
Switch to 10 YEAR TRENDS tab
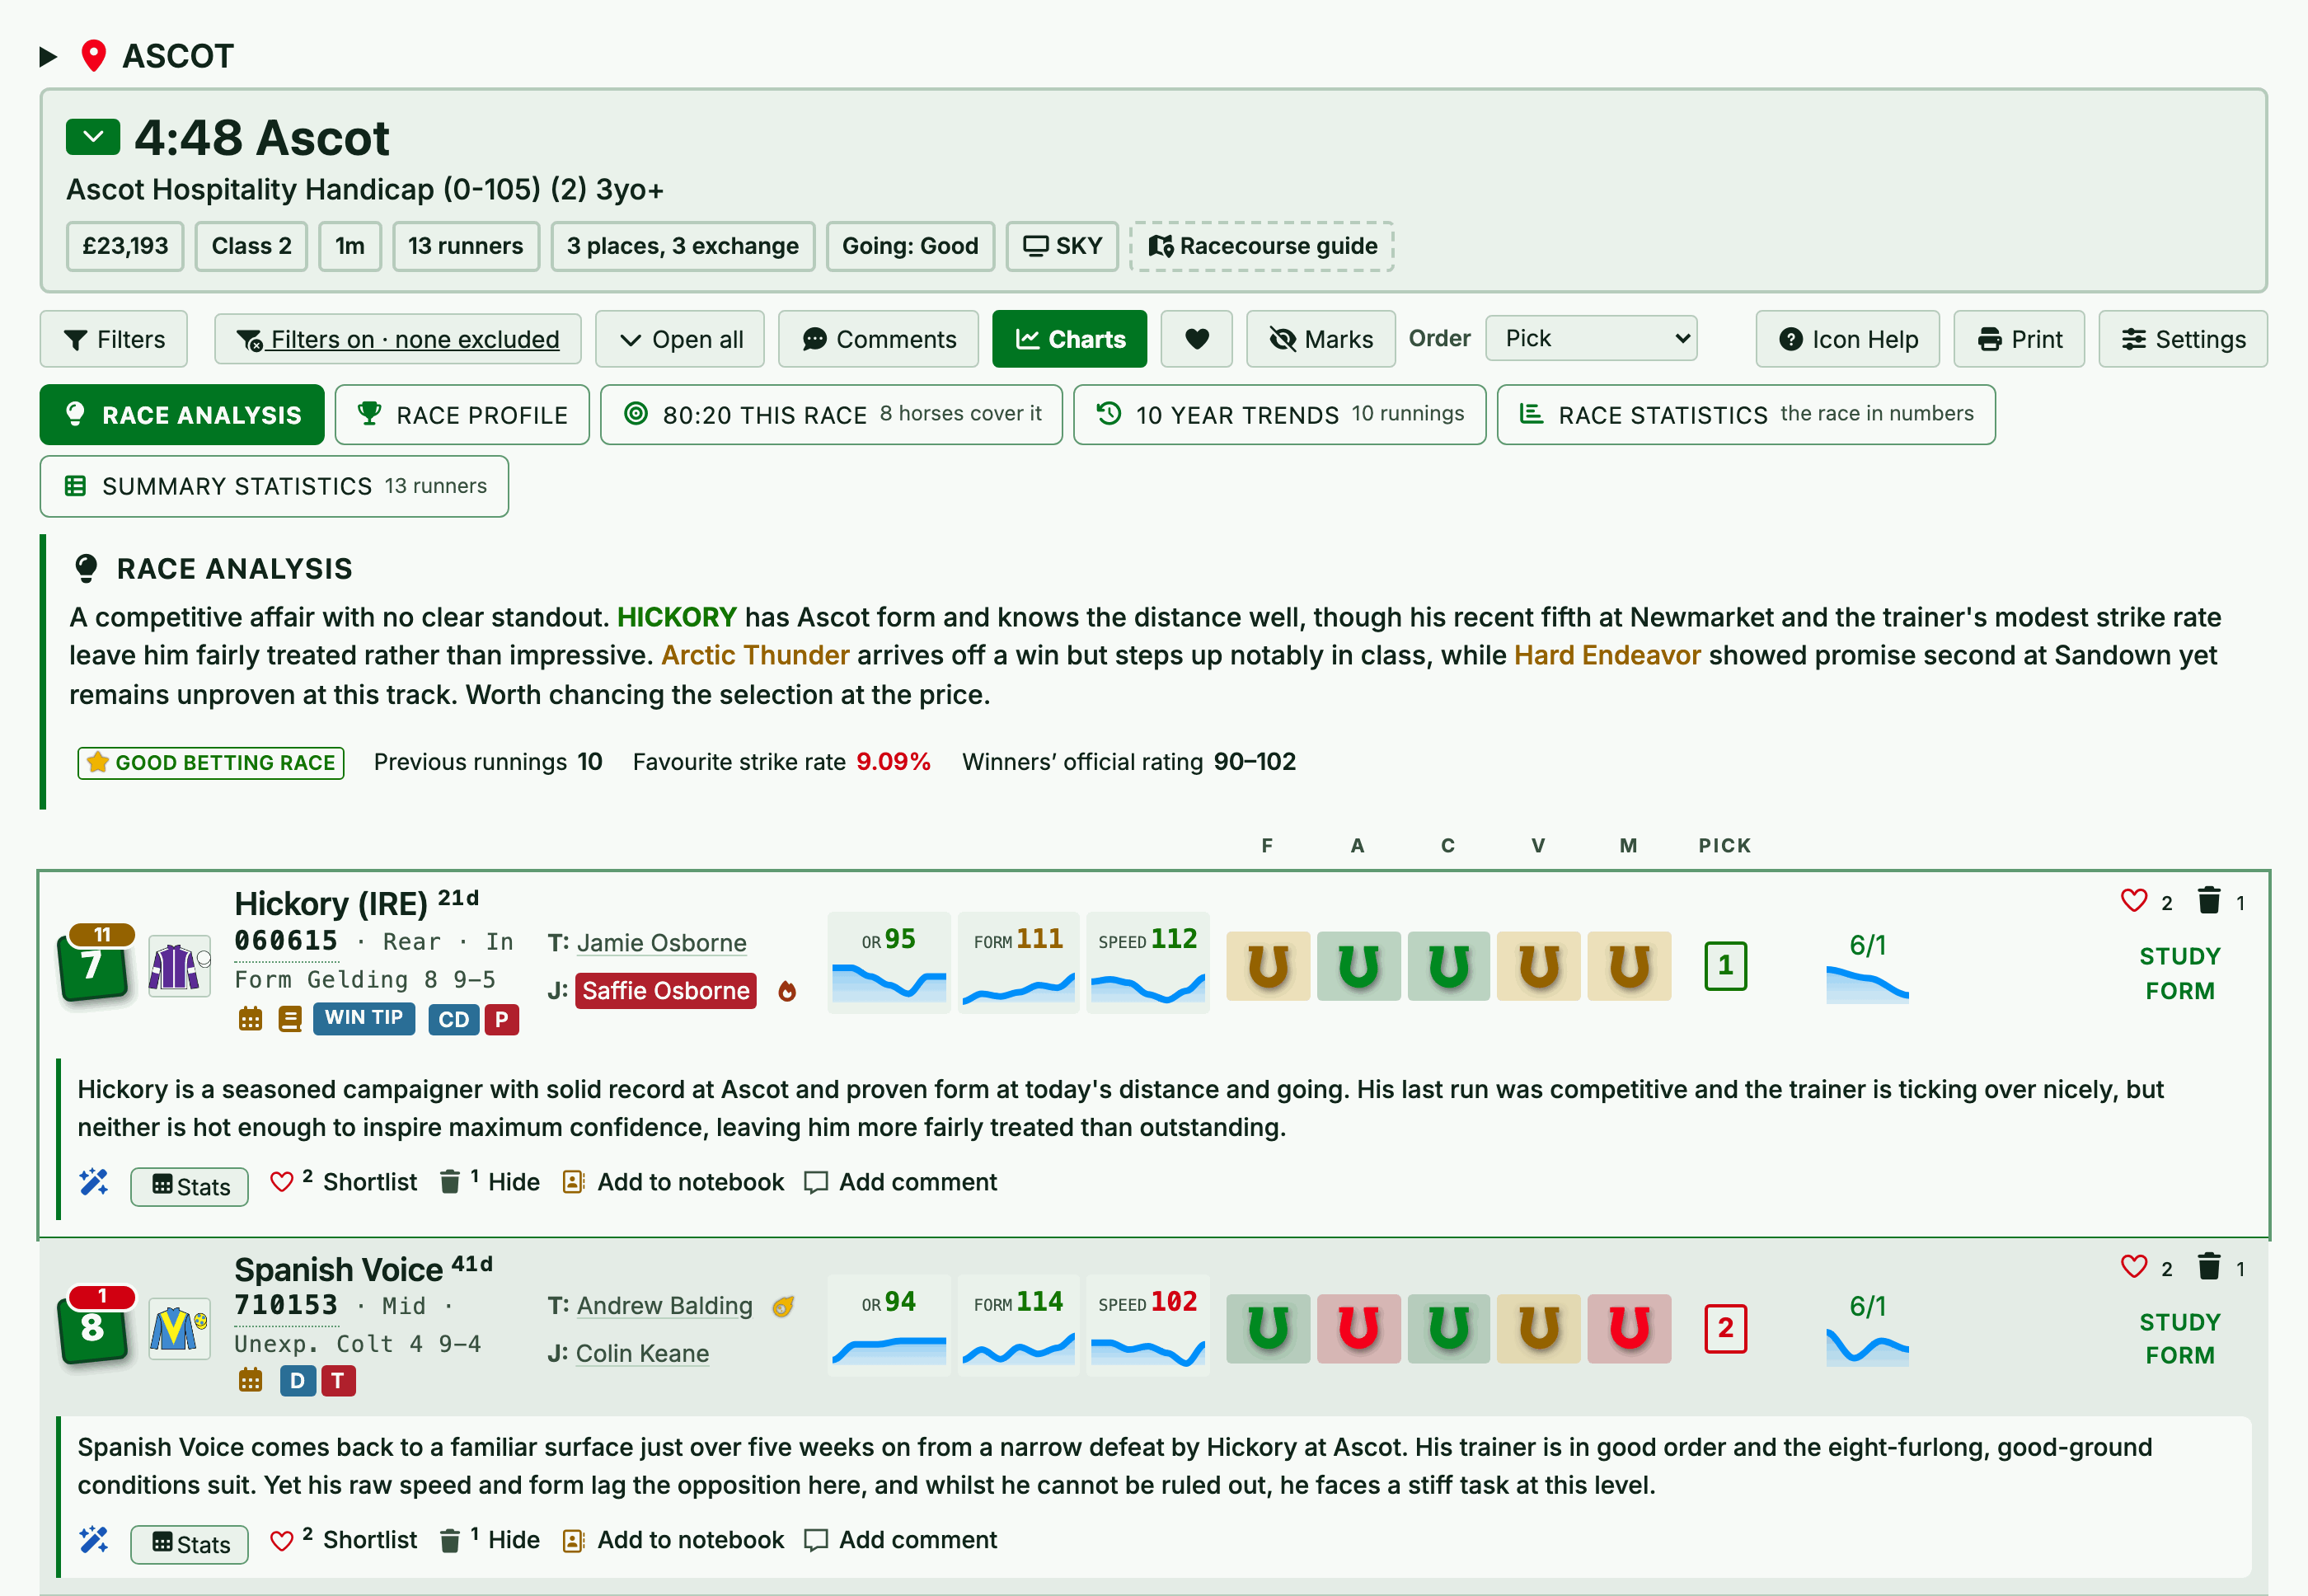pyautogui.click(x=1280, y=414)
